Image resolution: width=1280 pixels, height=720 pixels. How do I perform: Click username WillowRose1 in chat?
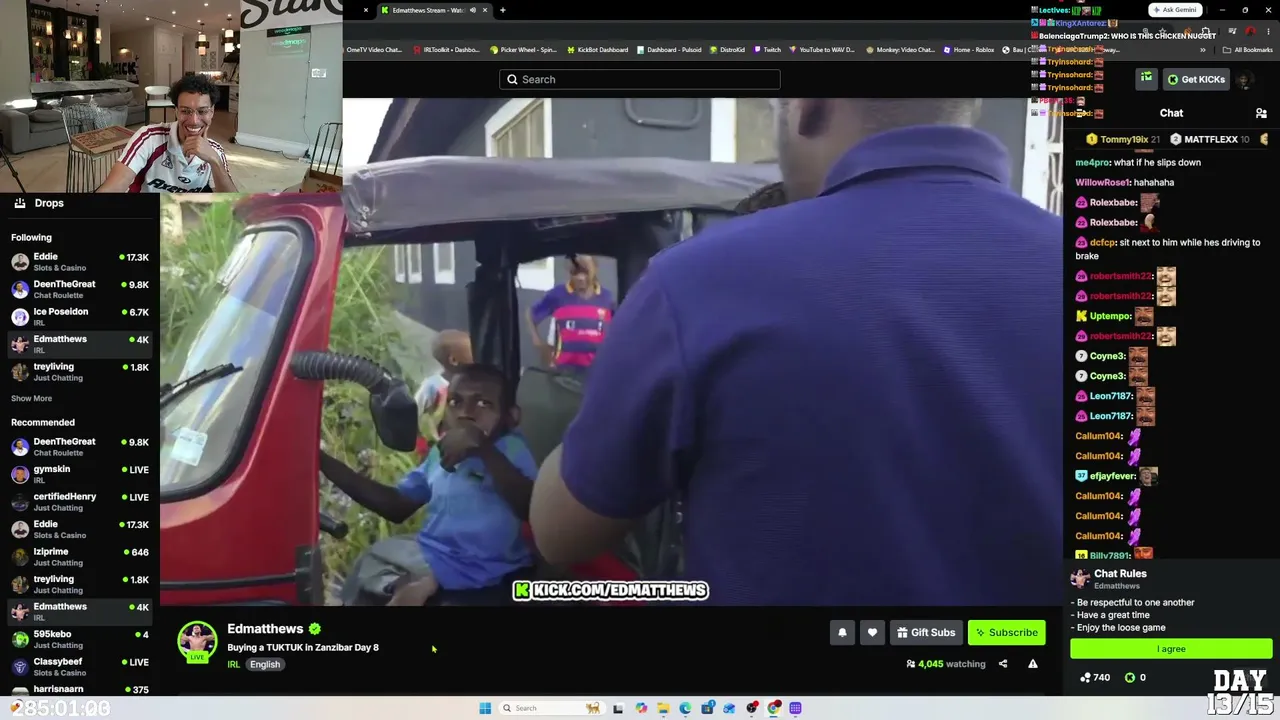point(1102,182)
